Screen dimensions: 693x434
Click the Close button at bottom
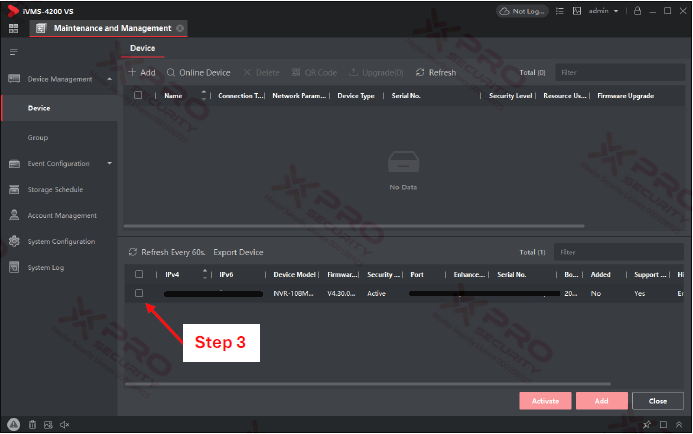(658, 401)
